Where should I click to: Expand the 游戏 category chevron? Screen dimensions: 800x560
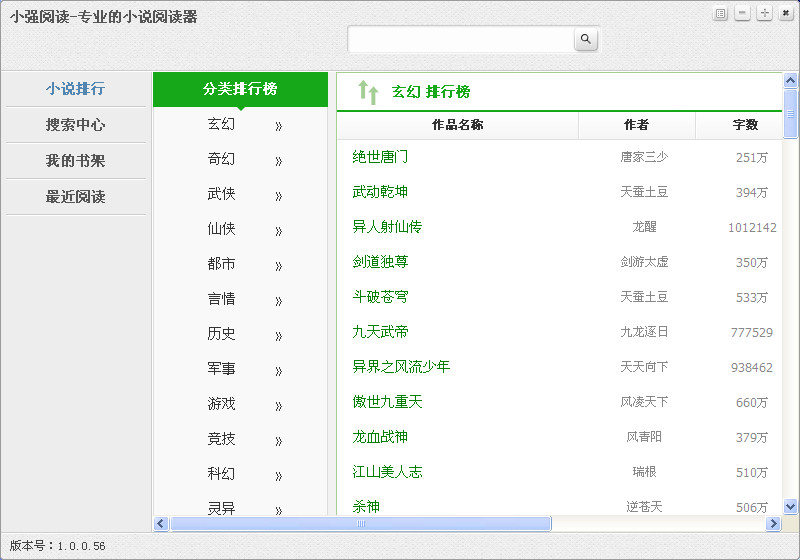pyautogui.click(x=278, y=406)
